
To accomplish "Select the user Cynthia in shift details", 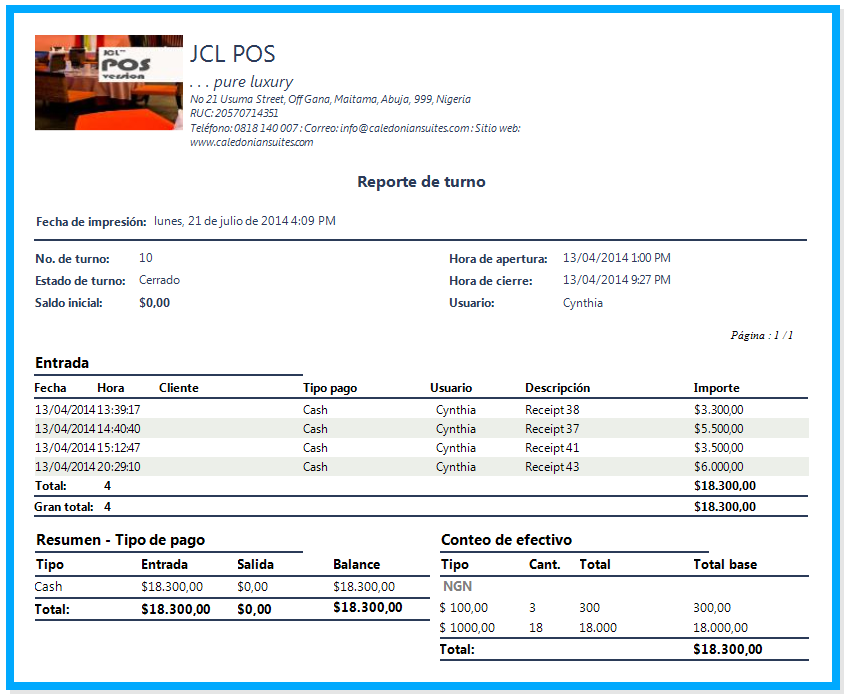I will (583, 302).
